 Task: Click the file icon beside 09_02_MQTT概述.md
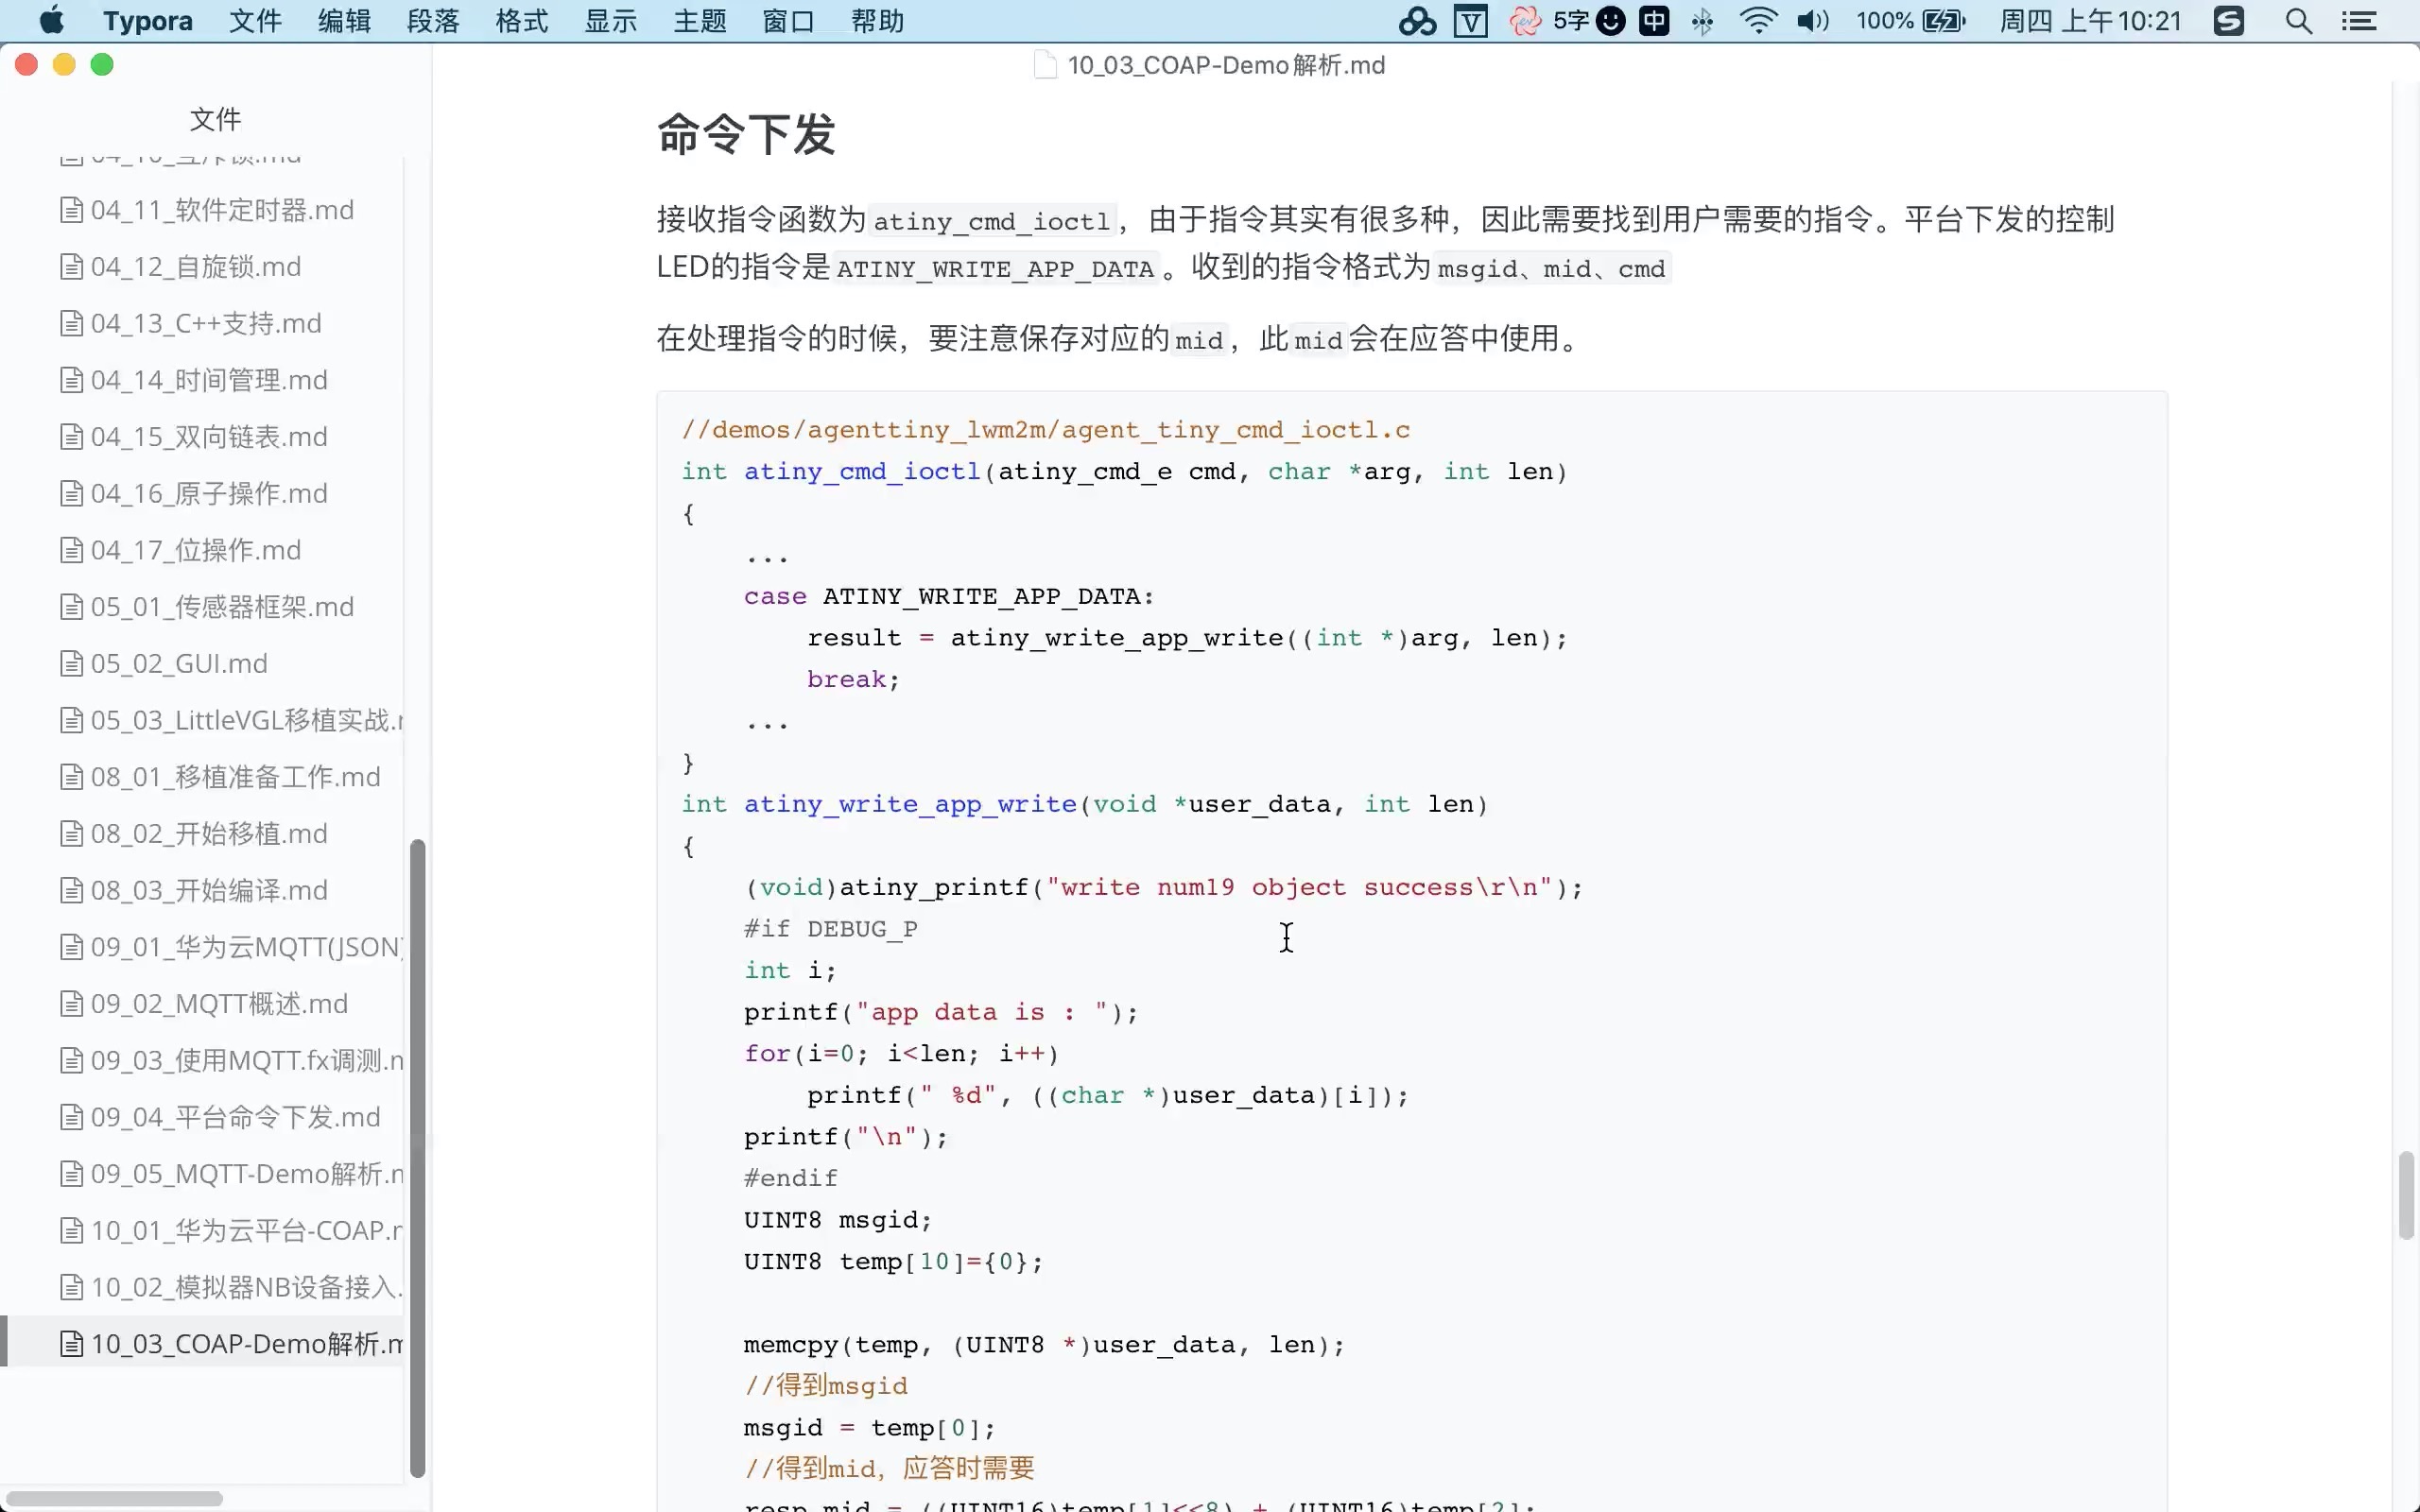(x=71, y=1004)
